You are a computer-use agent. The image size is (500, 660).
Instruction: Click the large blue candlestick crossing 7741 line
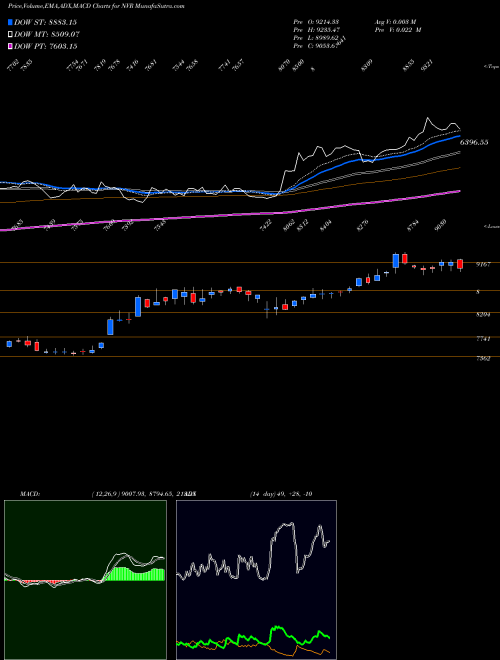[110, 327]
